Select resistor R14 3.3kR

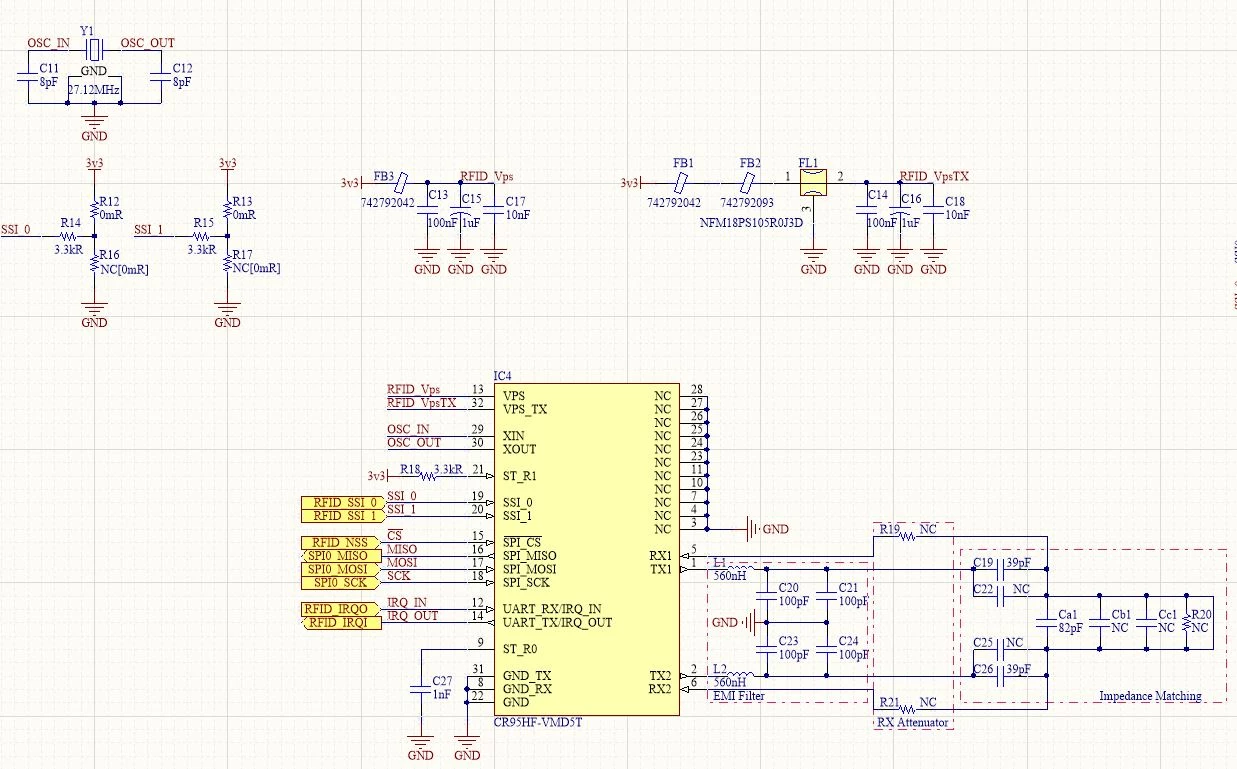[69, 235]
